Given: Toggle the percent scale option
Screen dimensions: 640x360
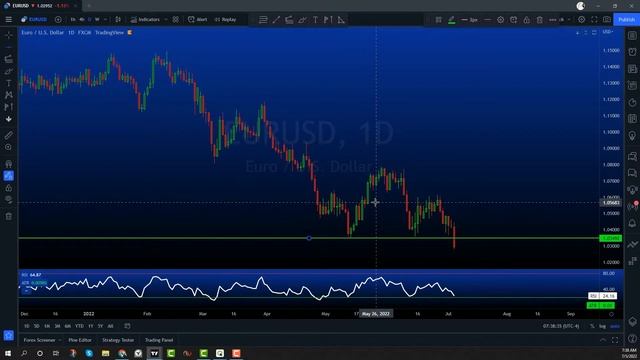Looking at the screenshot, I should 592,326.
